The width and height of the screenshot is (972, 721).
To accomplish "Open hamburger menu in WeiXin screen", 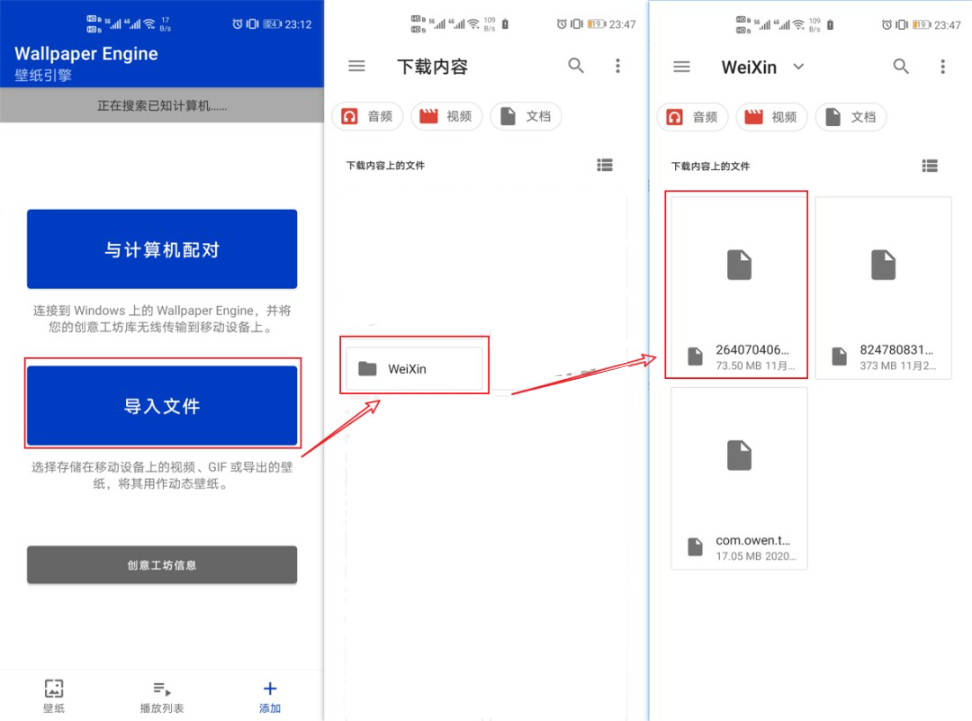I will coord(682,67).
